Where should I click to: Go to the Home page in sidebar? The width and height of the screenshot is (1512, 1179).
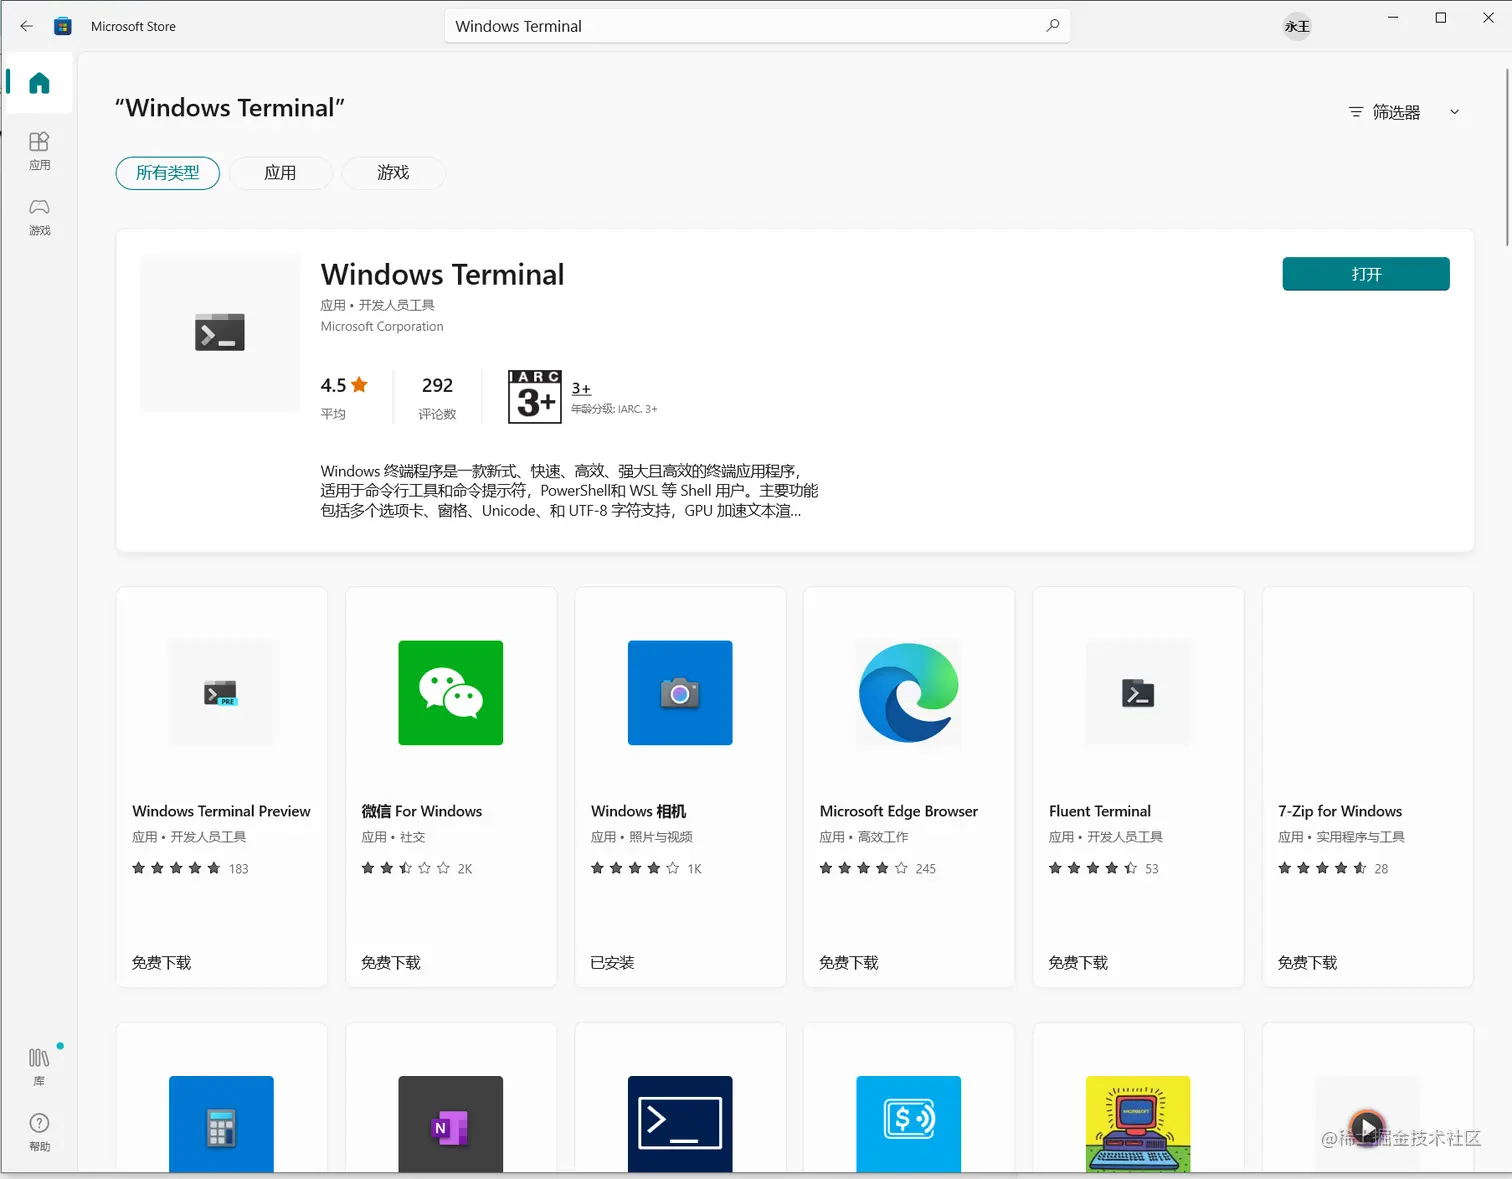point(39,83)
